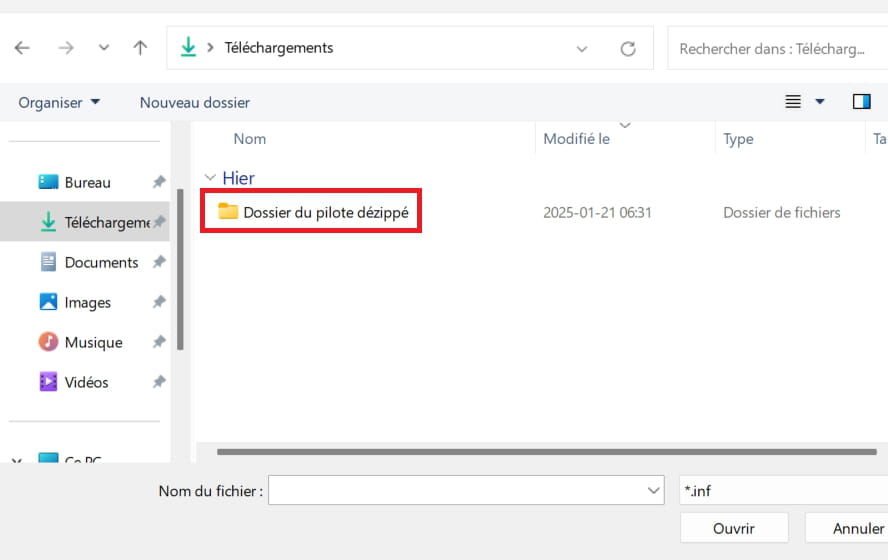Screen dimensions: 888x560
Task: Click the file list horizontal scrollbar
Action: (547, 452)
